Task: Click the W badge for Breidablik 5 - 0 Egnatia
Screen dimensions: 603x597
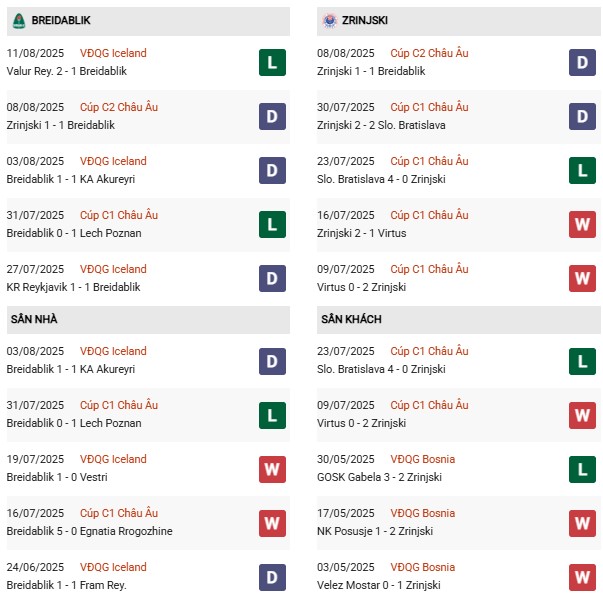Action: click(272, 523)
